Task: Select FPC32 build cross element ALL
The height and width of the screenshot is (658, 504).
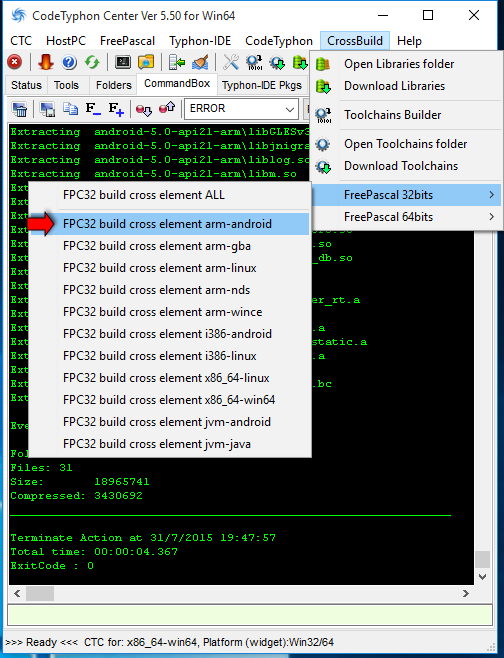Action: (x=170, y=195)
